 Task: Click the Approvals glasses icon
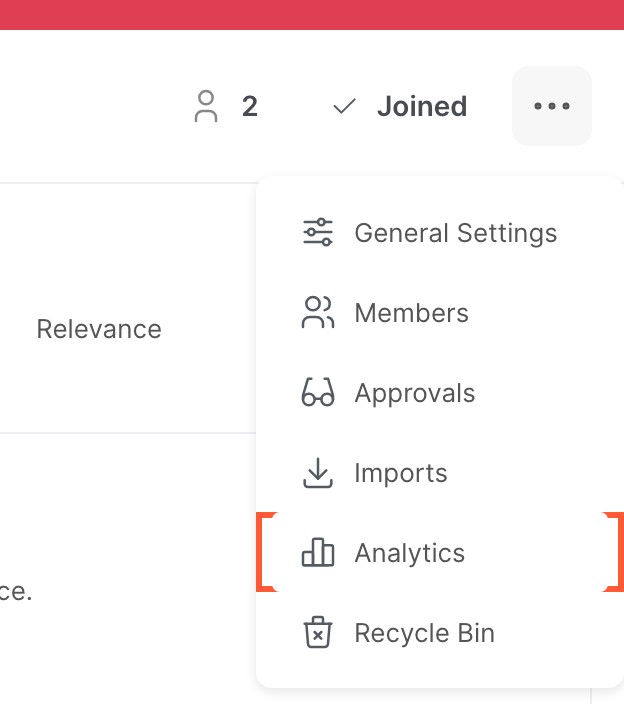coord(318,392)
